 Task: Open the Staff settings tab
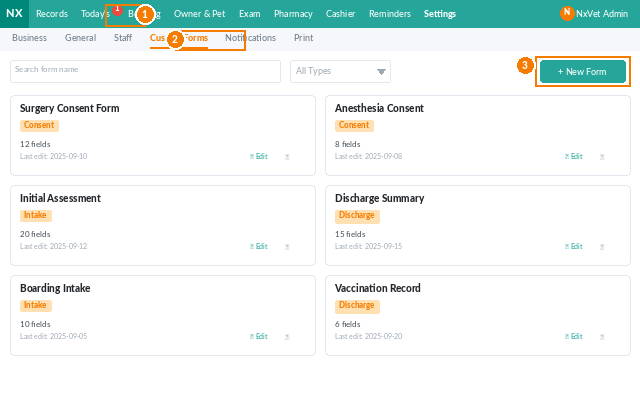click(x=122, y=38)
